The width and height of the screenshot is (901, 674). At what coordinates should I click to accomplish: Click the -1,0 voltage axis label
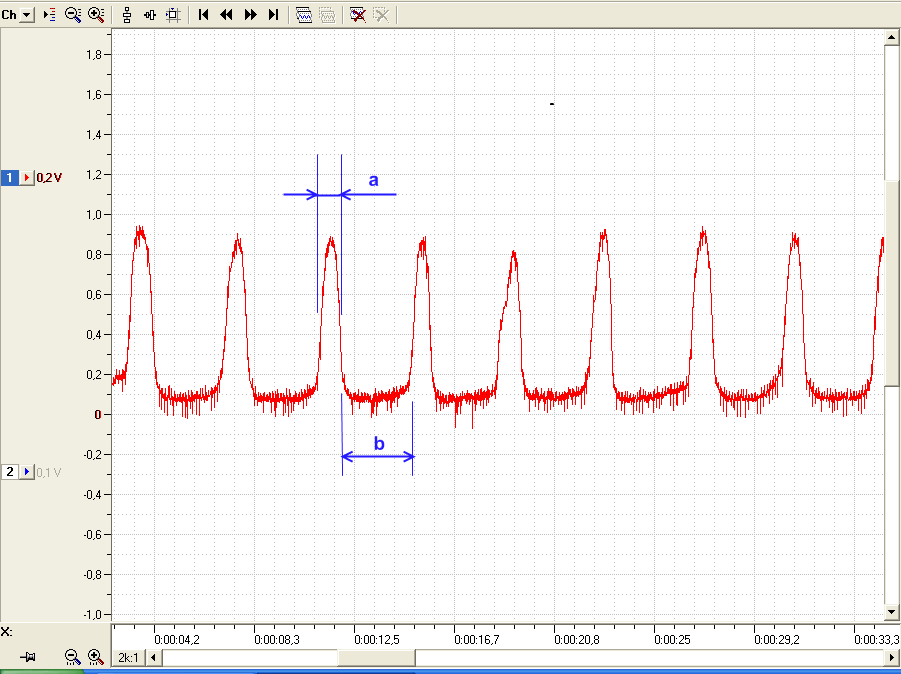point(93,615)
